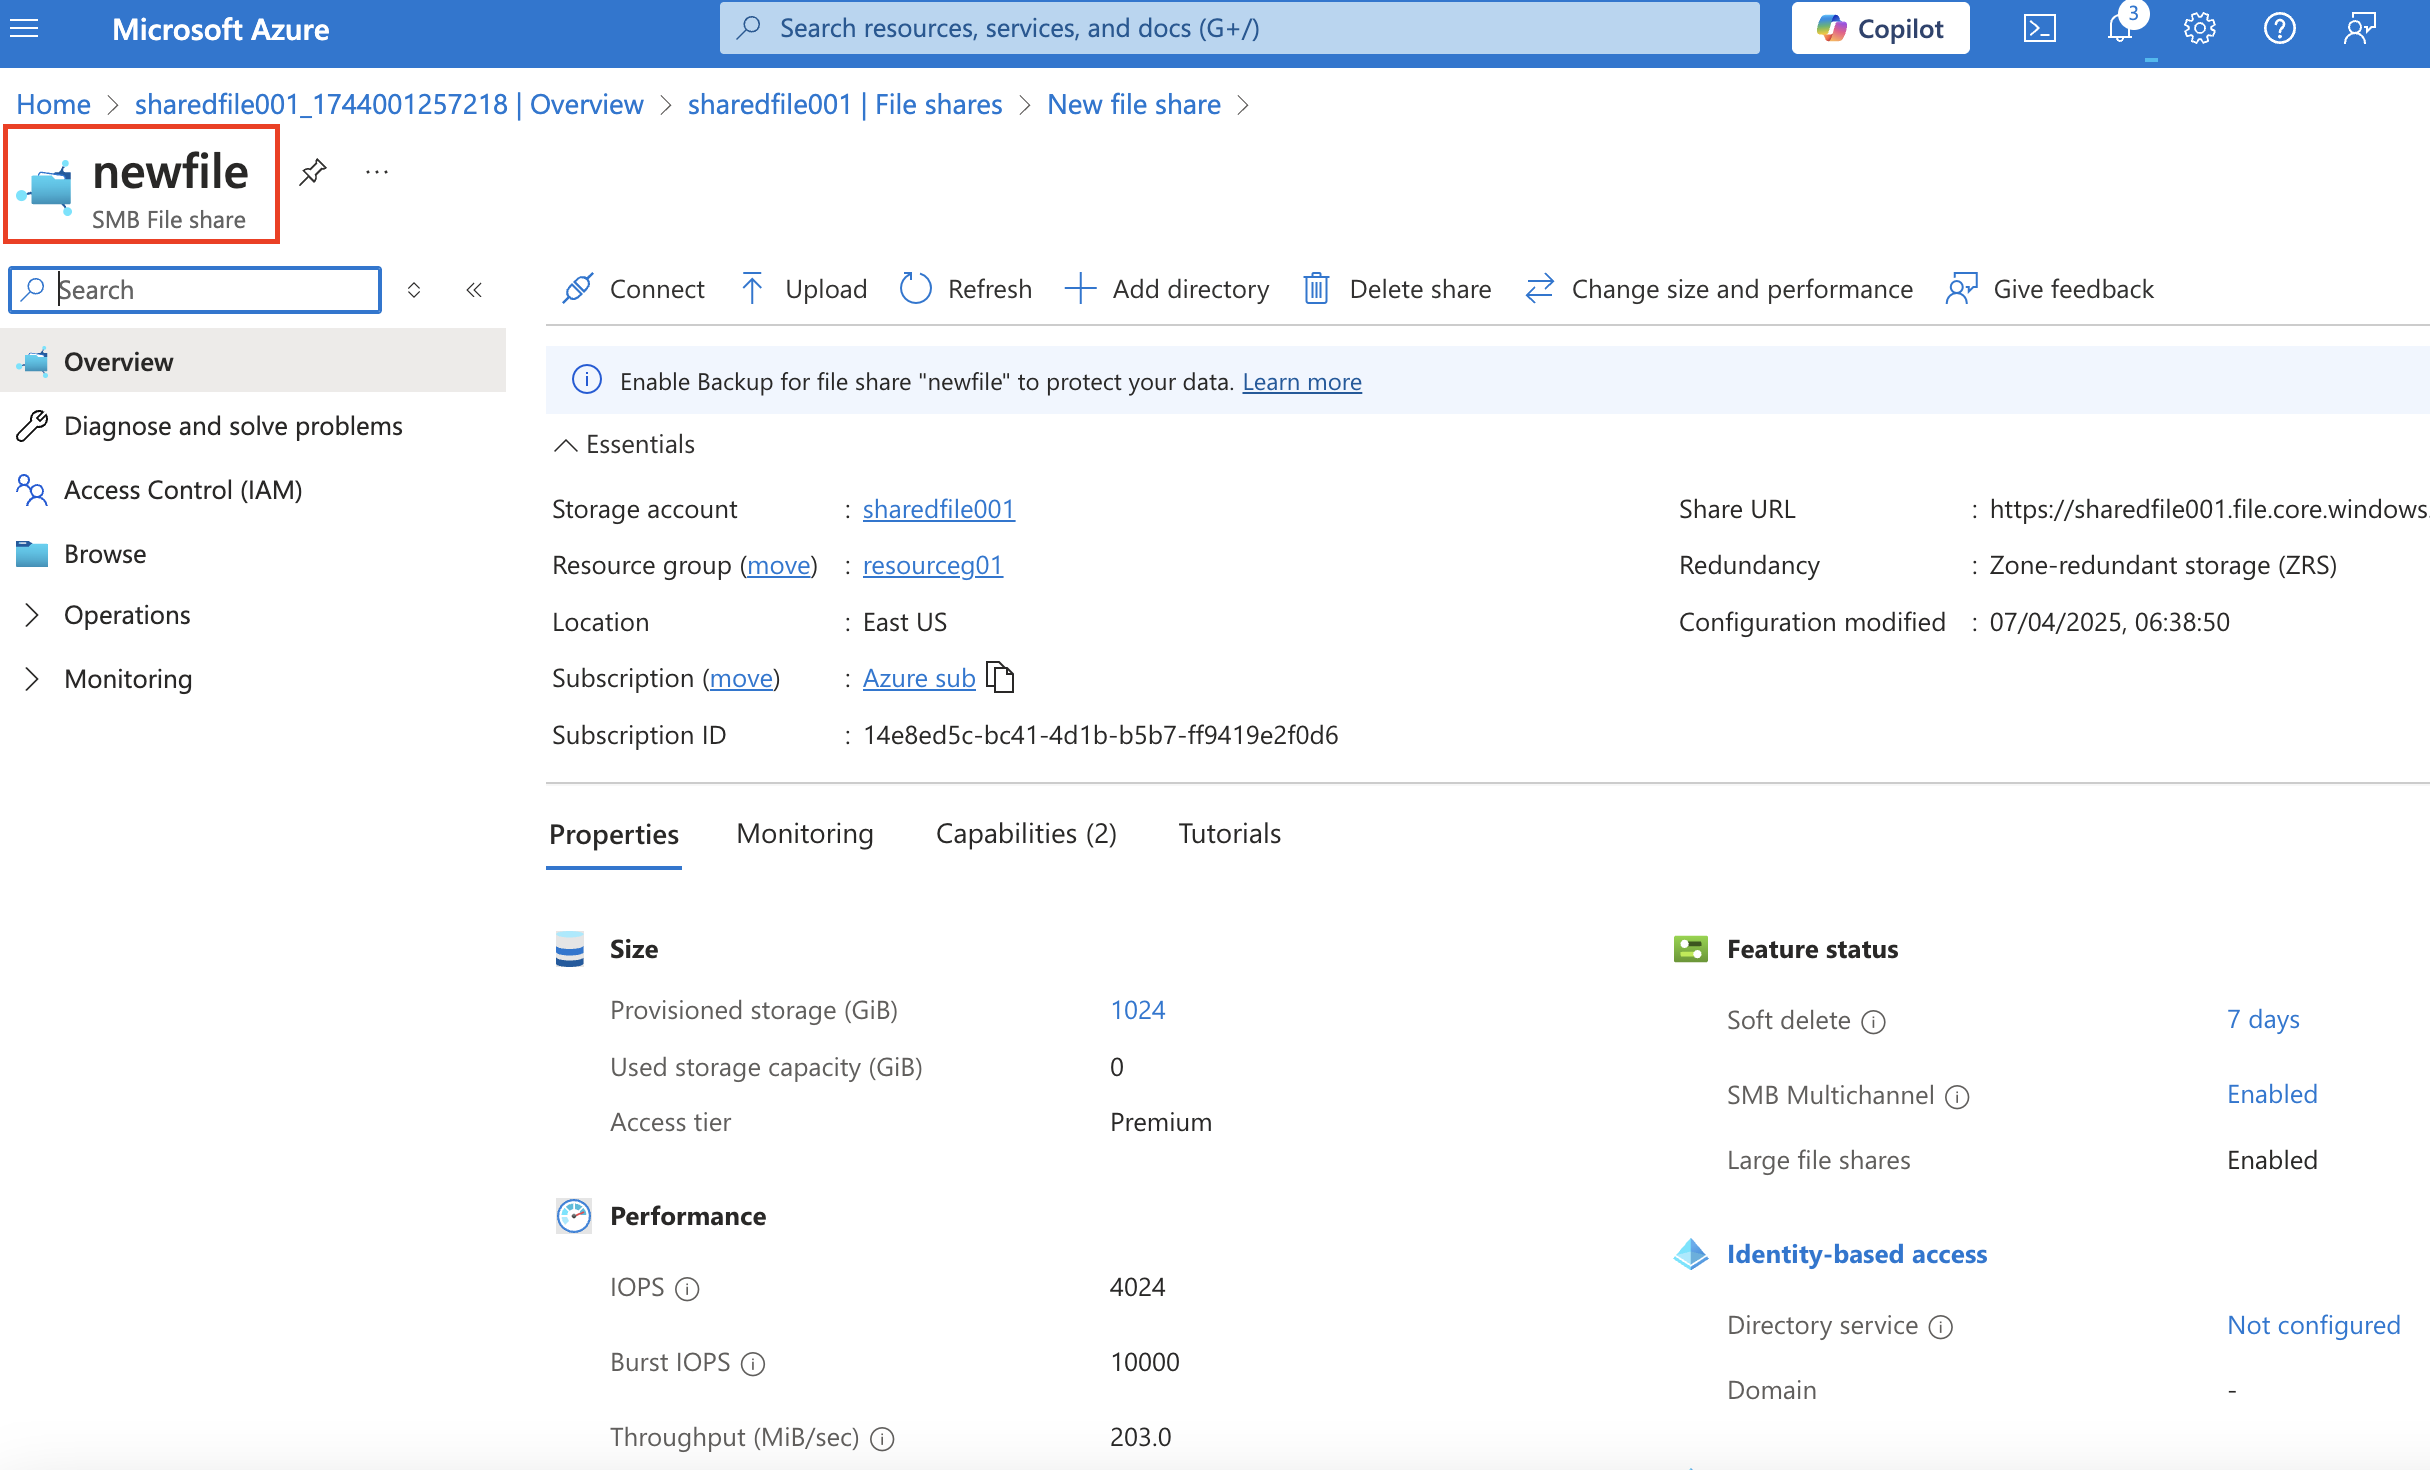
Task: Show info for Directory service
Action: pyautogui.click(x=1940, y=1327)
